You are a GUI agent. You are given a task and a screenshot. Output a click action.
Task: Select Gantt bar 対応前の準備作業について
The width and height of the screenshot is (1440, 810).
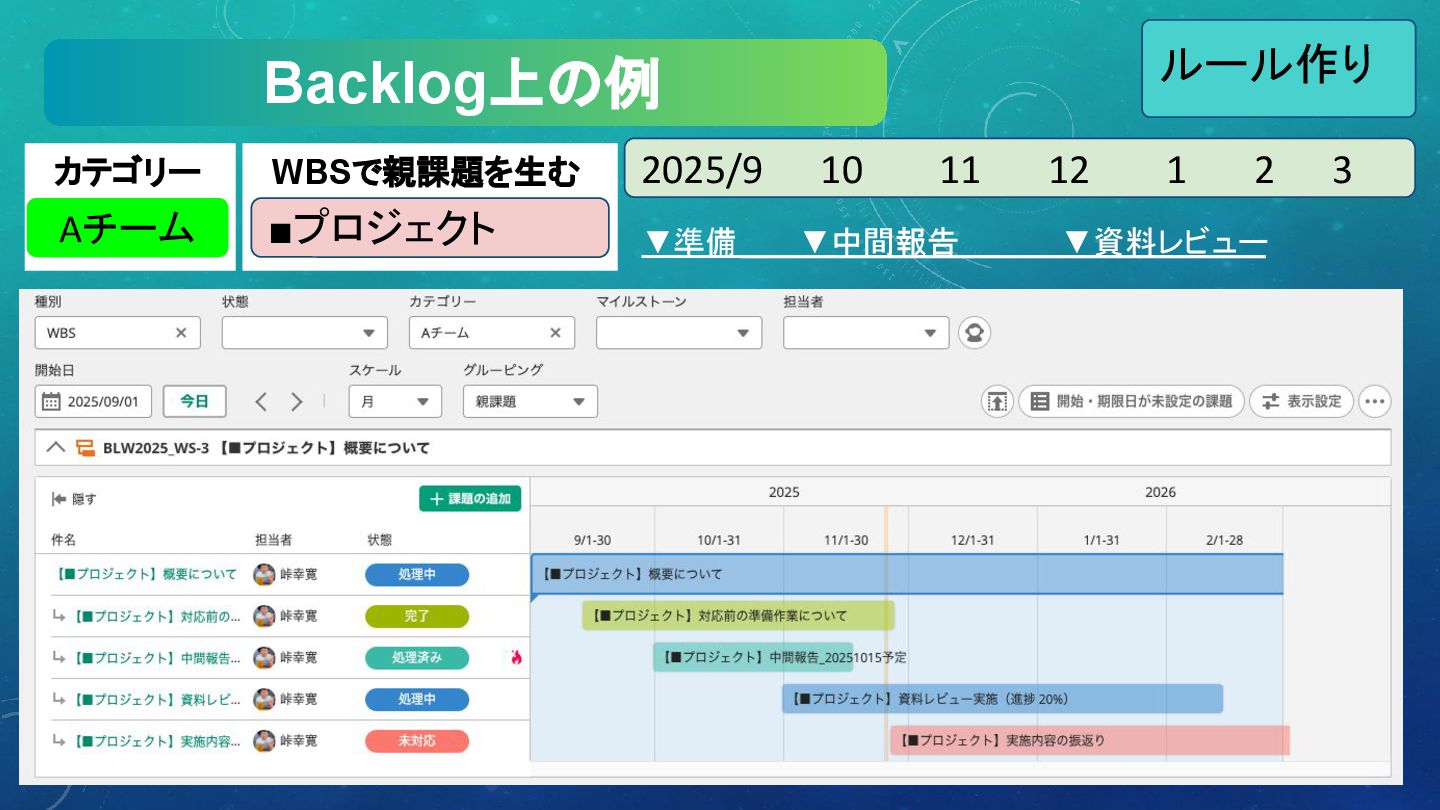(x=738, y=616)
